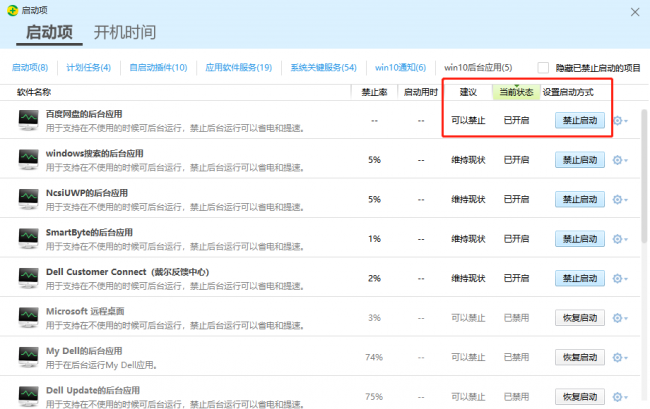This screenshot has height=409, width=650.
Task: Select the NcsiUWP的后台应用 name text
Action: coord(87,193)
